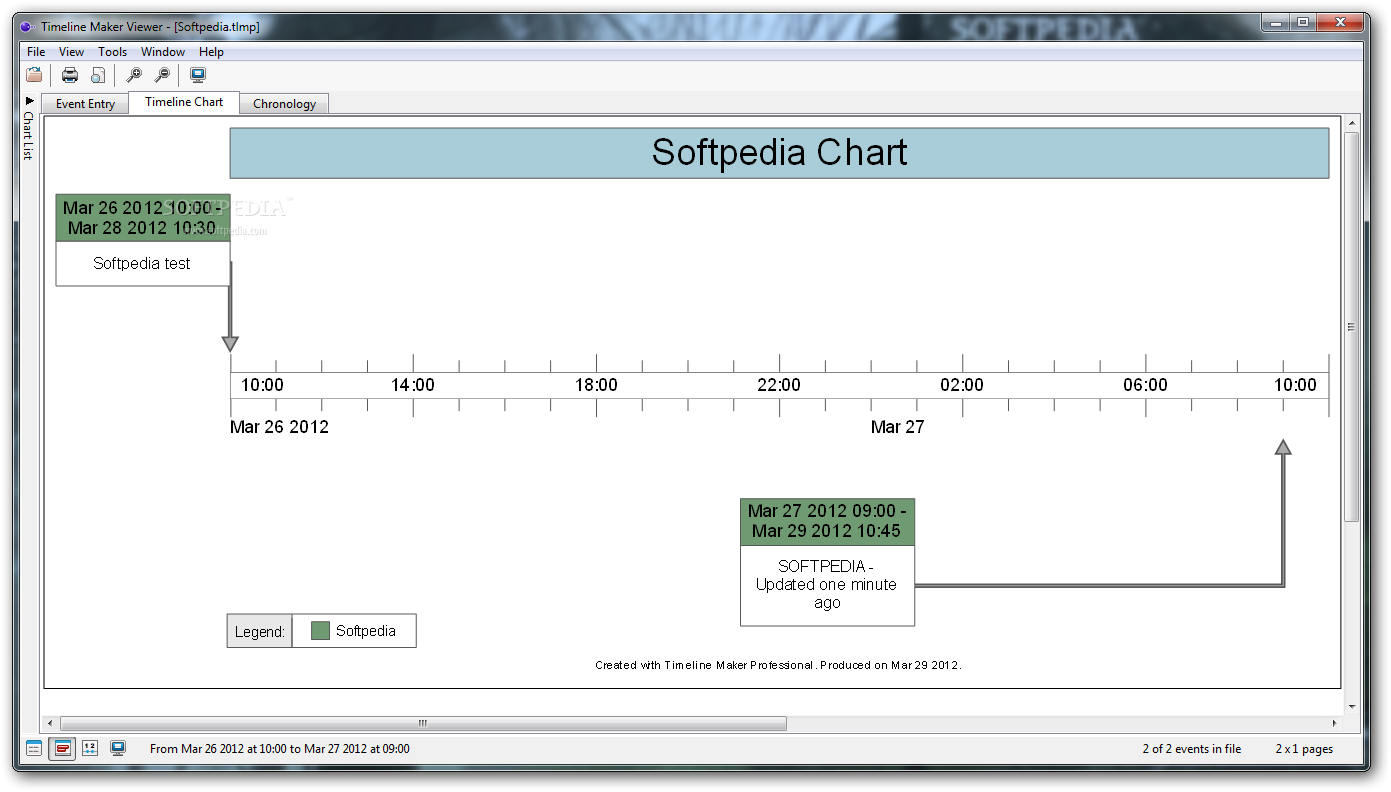
Task: Select Timeline Chart view icon in status bar
Action: pyautogui.click(x=62, y=748)
